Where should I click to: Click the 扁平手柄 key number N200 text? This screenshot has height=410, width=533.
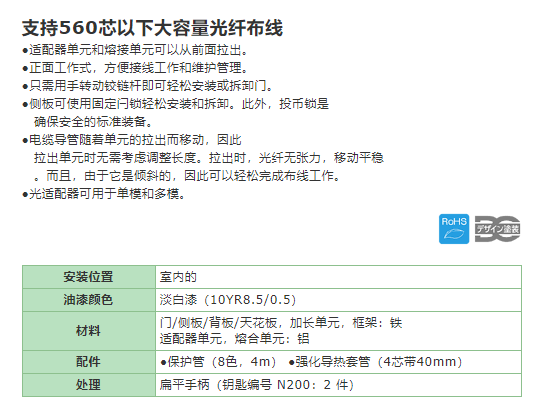click(x=257, y=385)
